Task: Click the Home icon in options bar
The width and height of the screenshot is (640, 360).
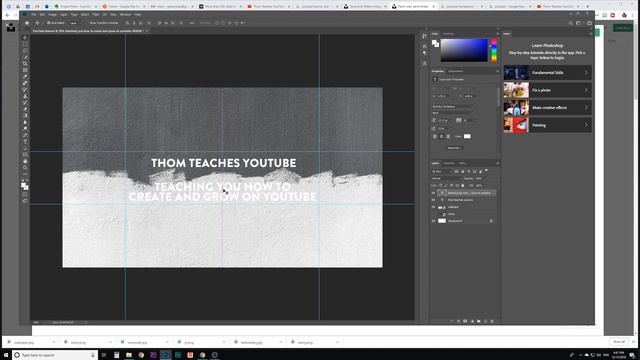Action: (x=27, y=23)
